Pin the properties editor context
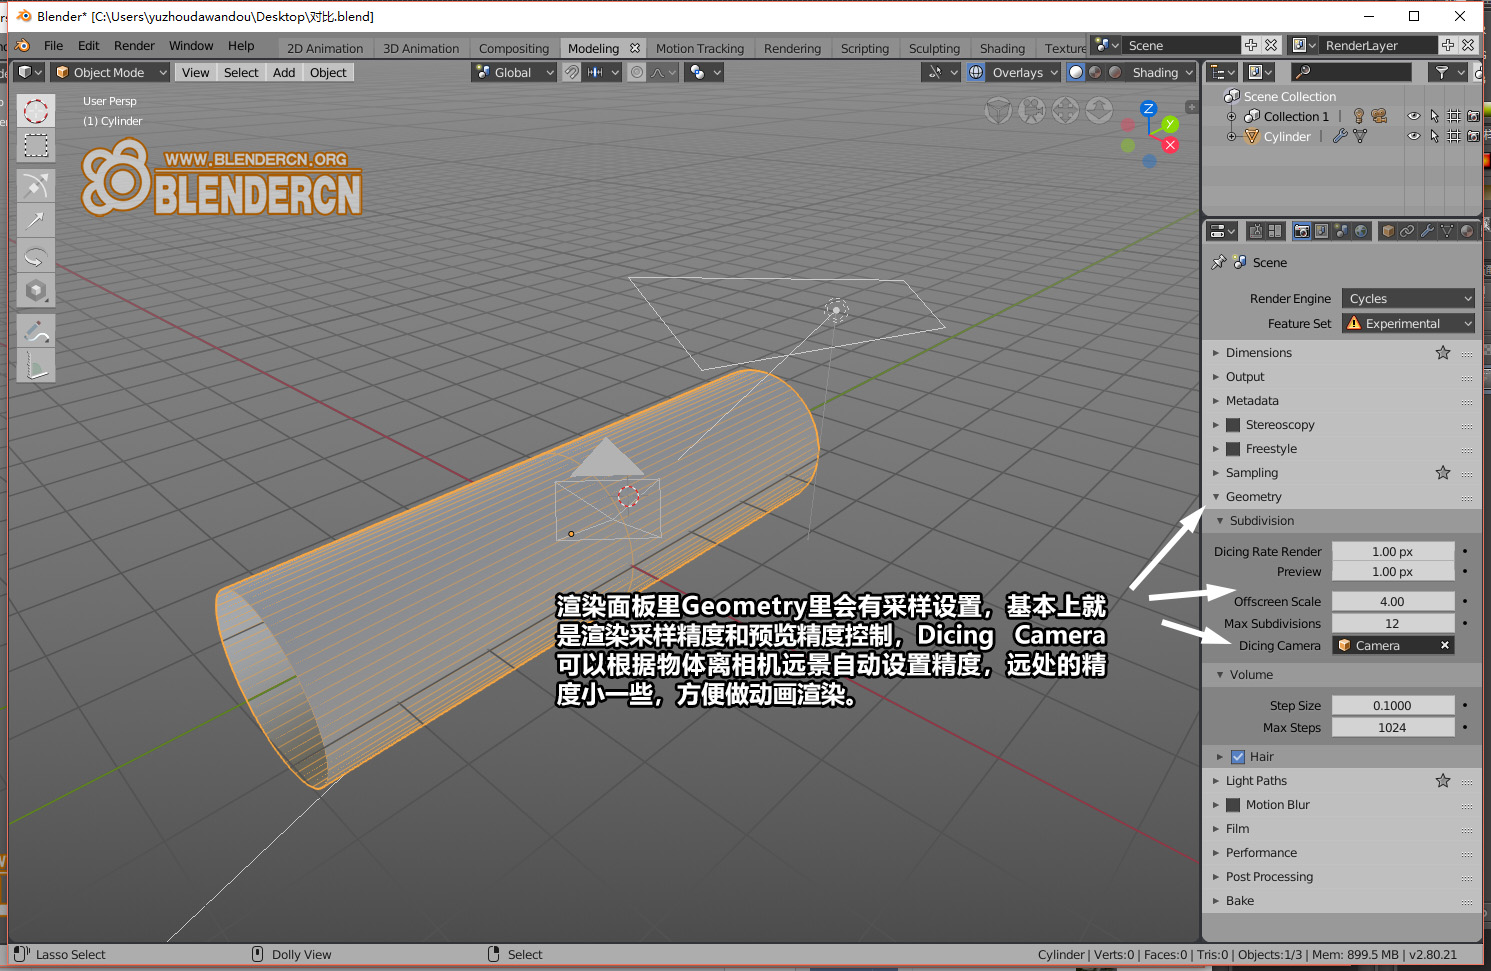The height and width of the screenshot is (971, 1491). click(x=1218, y=262)
